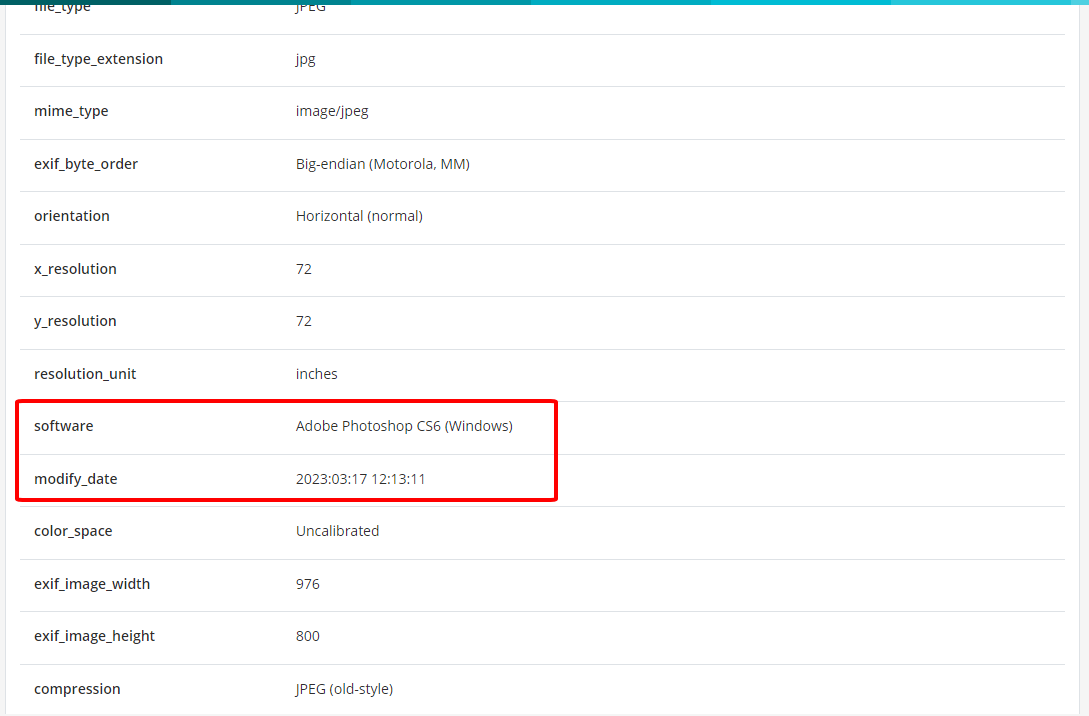Select the JPEG (old-style) compression value
The height and width of the screenshot is (716, 1089).
[344, 689]
